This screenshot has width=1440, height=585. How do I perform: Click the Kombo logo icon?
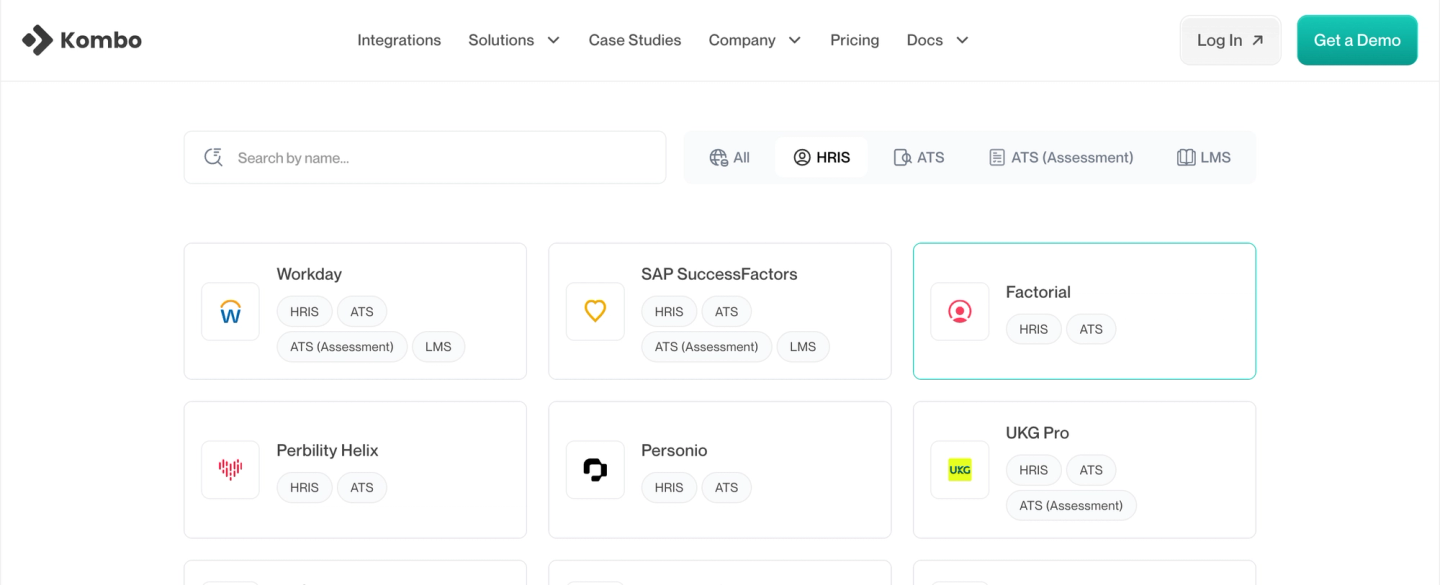[37, 40]
